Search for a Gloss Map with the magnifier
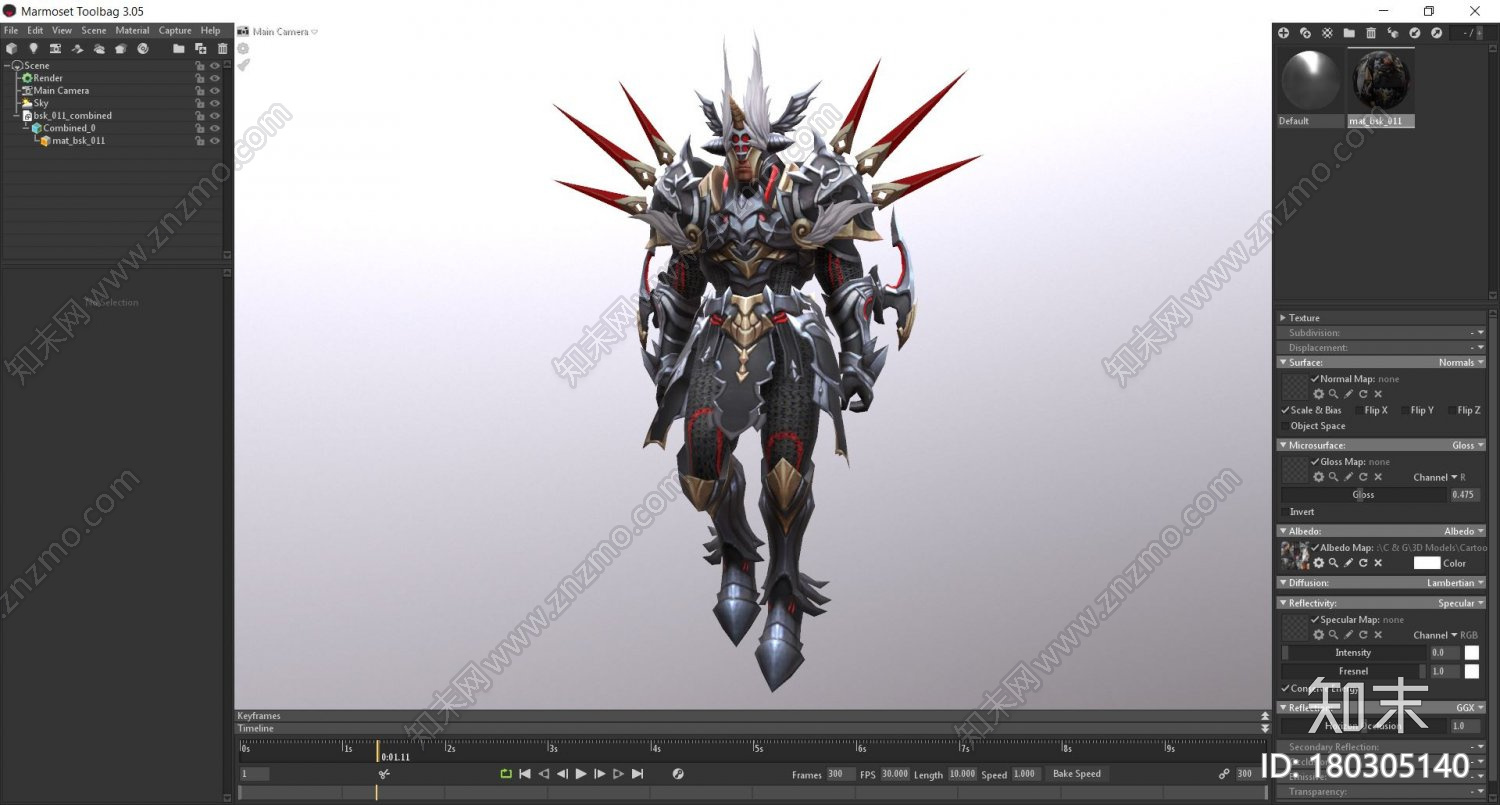Viewport: 1500px width, 805px height. tap(1333, 477)
